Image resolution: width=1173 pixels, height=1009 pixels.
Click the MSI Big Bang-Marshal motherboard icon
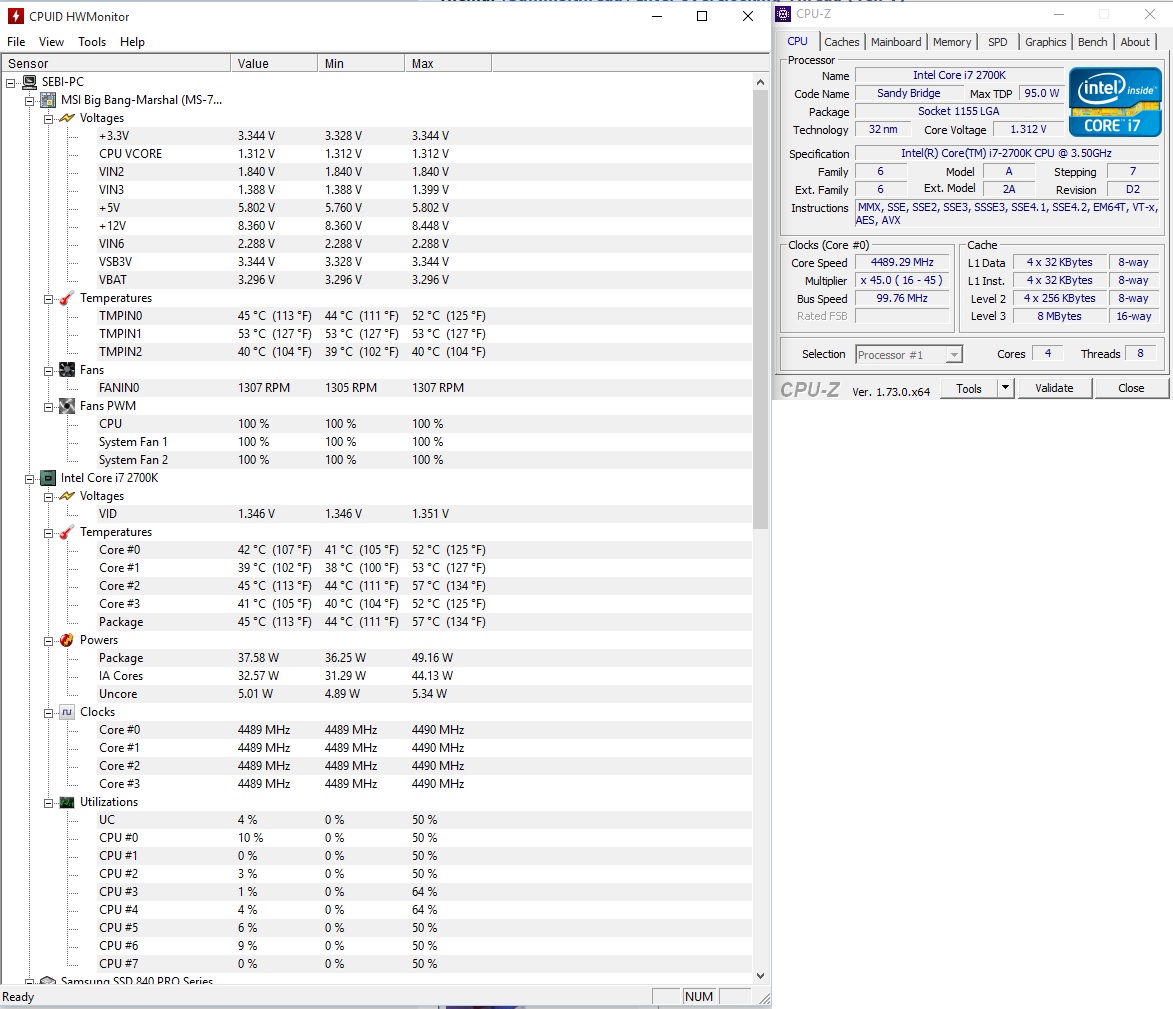48,99
